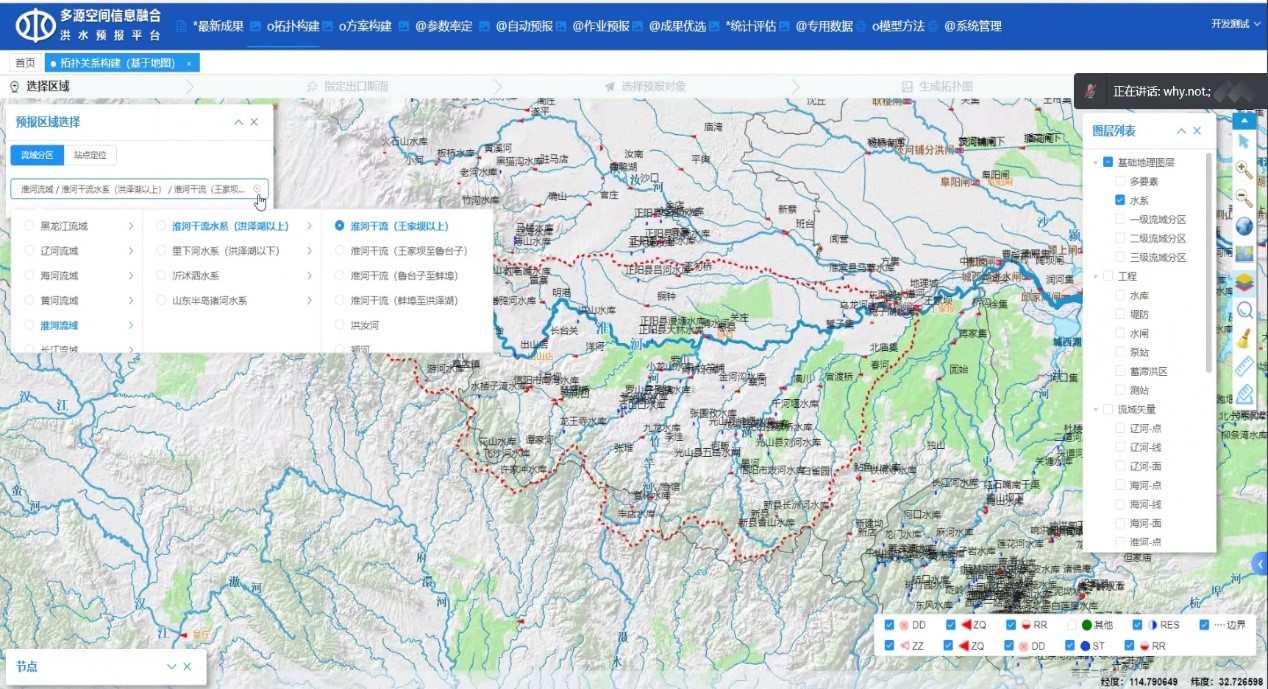Click the basemap switcher map icon
Screen dimensions: 1268x689
point(1244,254)
